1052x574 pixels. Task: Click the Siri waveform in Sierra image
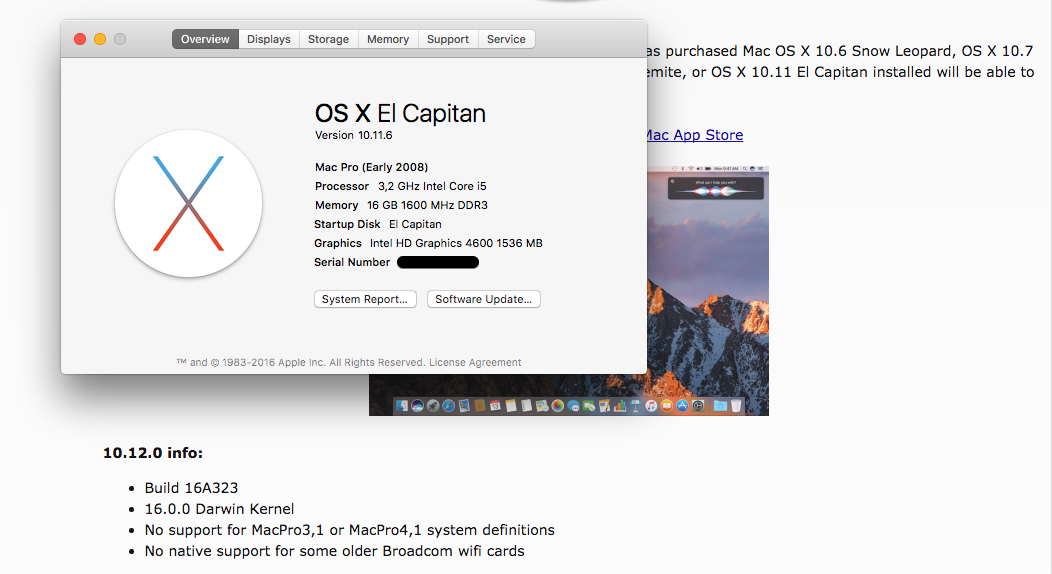point(716,191)
